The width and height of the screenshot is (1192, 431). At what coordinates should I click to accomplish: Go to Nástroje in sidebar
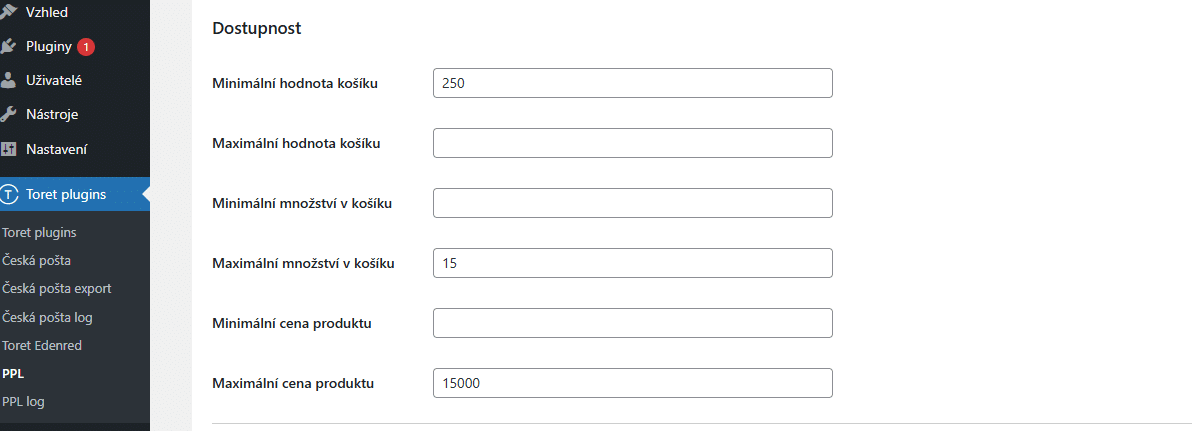52,114
